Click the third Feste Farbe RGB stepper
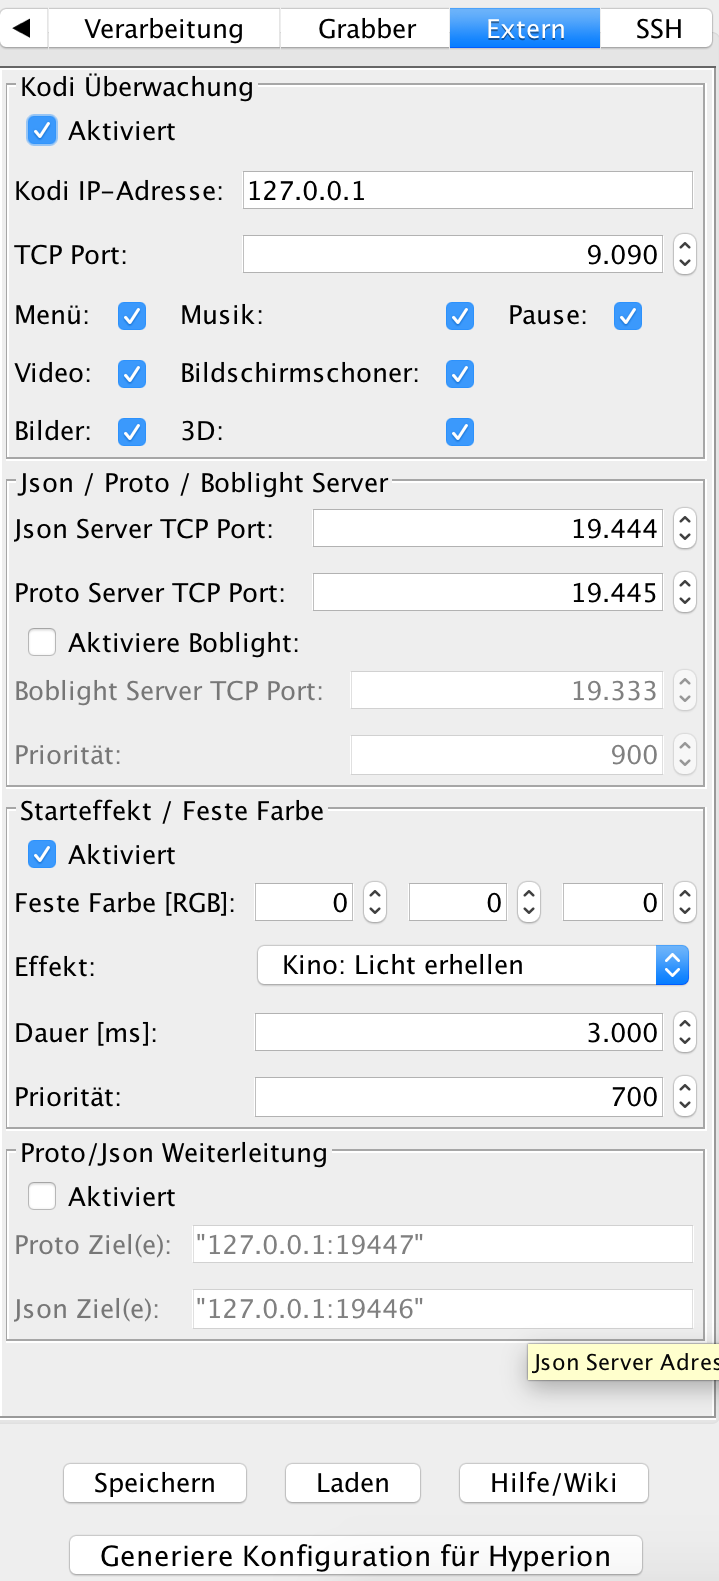This screenshot has height=1581, width=719. (x=684, y=902)
